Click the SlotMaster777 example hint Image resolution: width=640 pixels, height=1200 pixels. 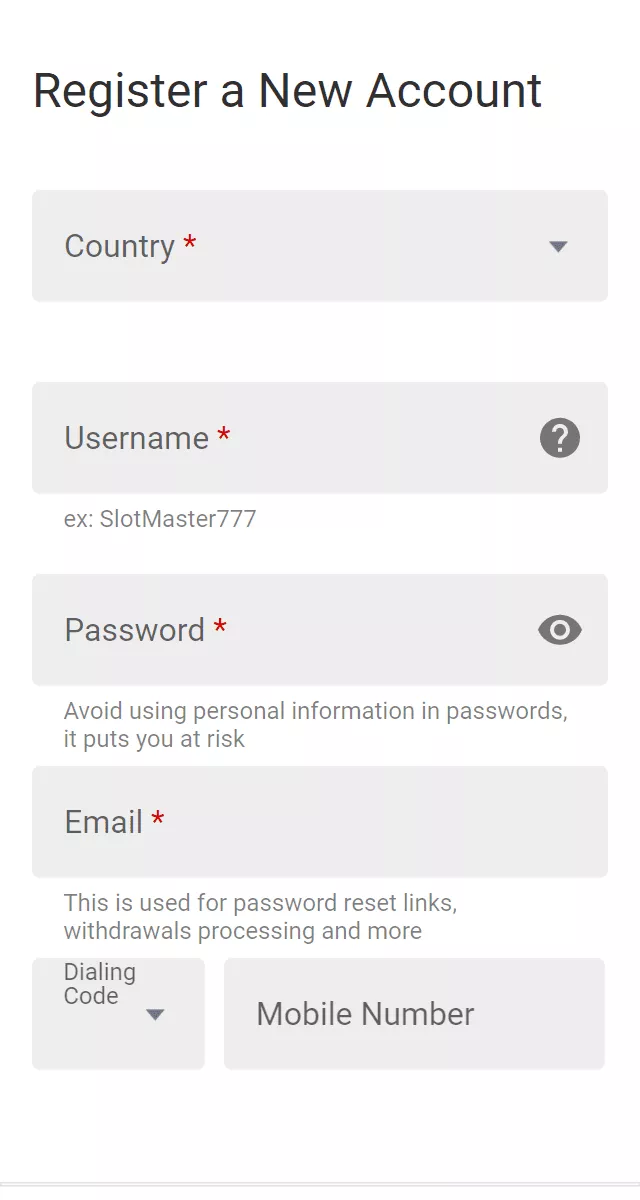point(160,519)
